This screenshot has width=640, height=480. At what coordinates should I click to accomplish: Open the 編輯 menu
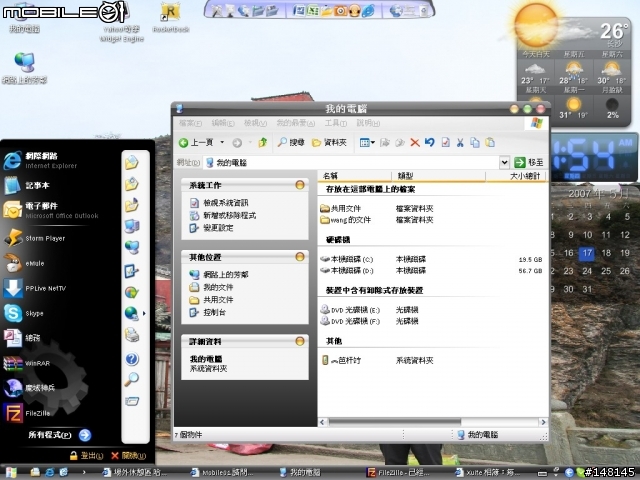(x=223, y=123)
